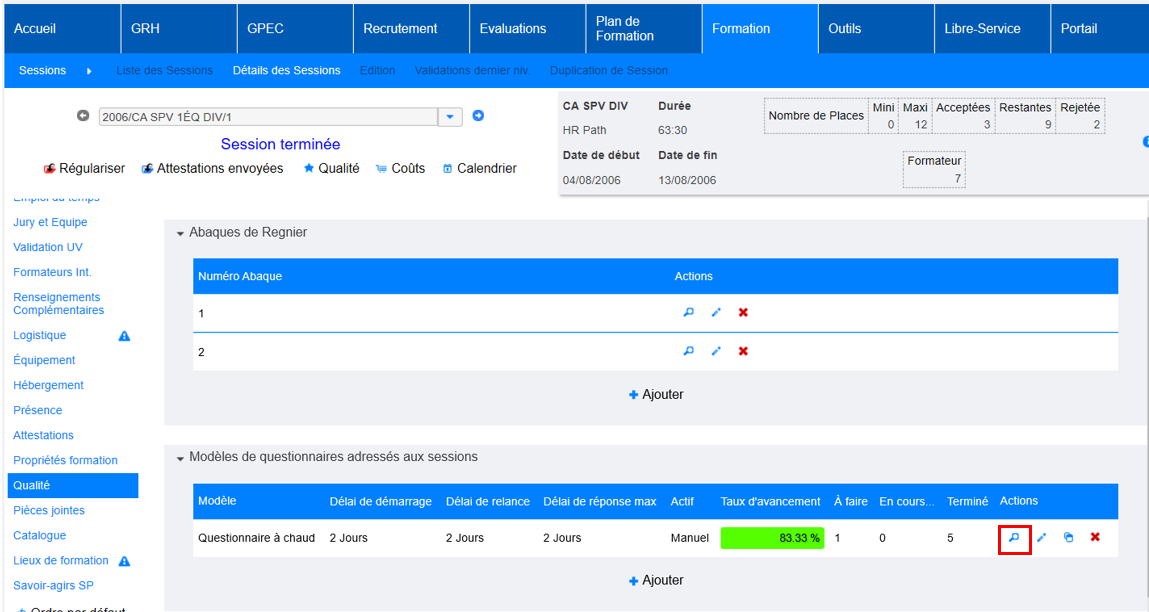Collapse Modèles de questionnaires section
The width and height of the screenshot is (1149, 612).
pos(181,458)
